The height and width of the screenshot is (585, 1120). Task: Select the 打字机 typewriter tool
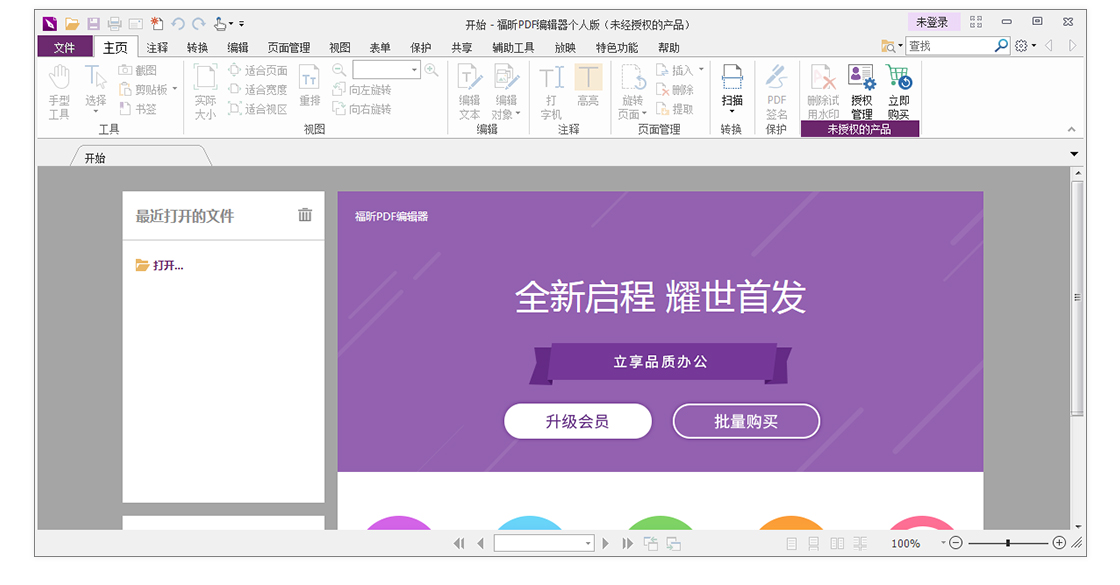click(x=551, y=92)
